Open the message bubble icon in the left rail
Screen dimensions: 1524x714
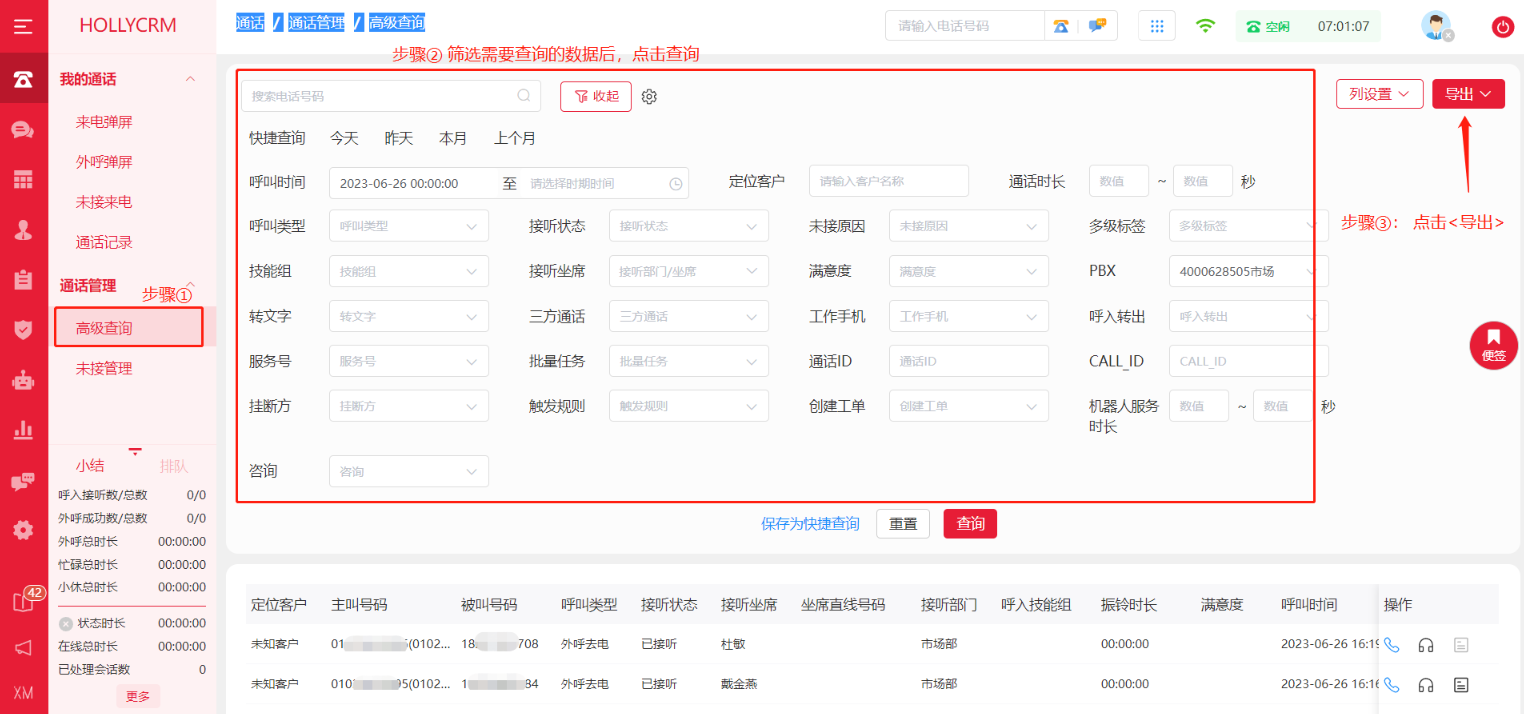point(23,482)
